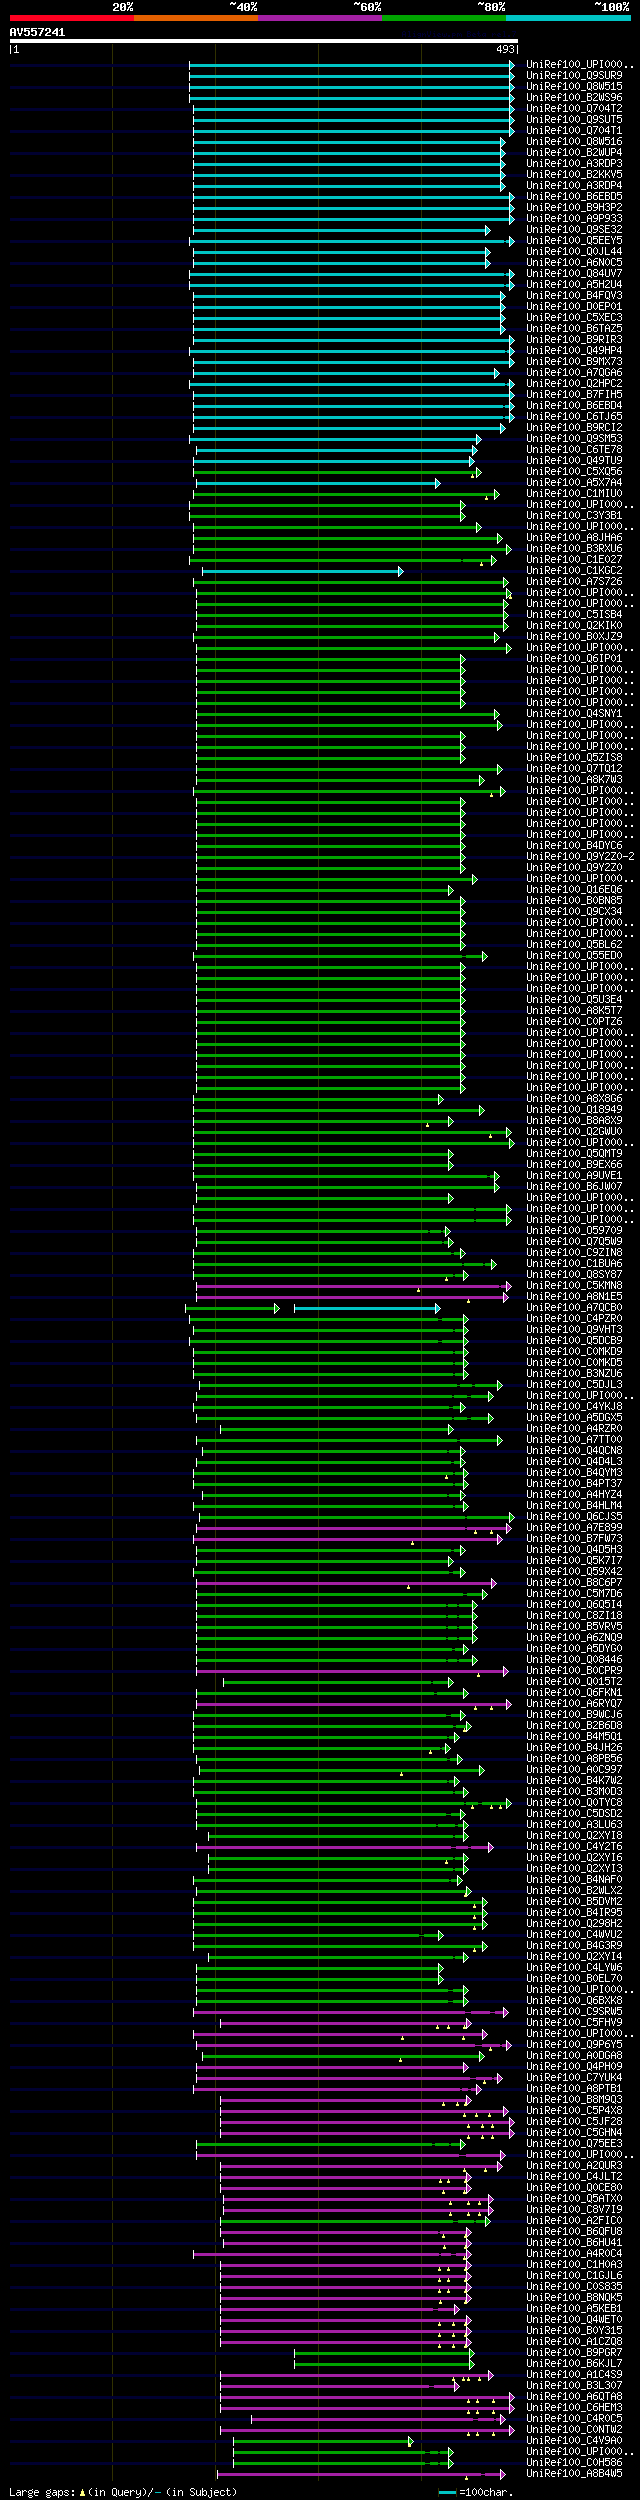Click the UniRef100_Q9SE32 label
This screenshot has height=2500, width=640.
point(574,229)
